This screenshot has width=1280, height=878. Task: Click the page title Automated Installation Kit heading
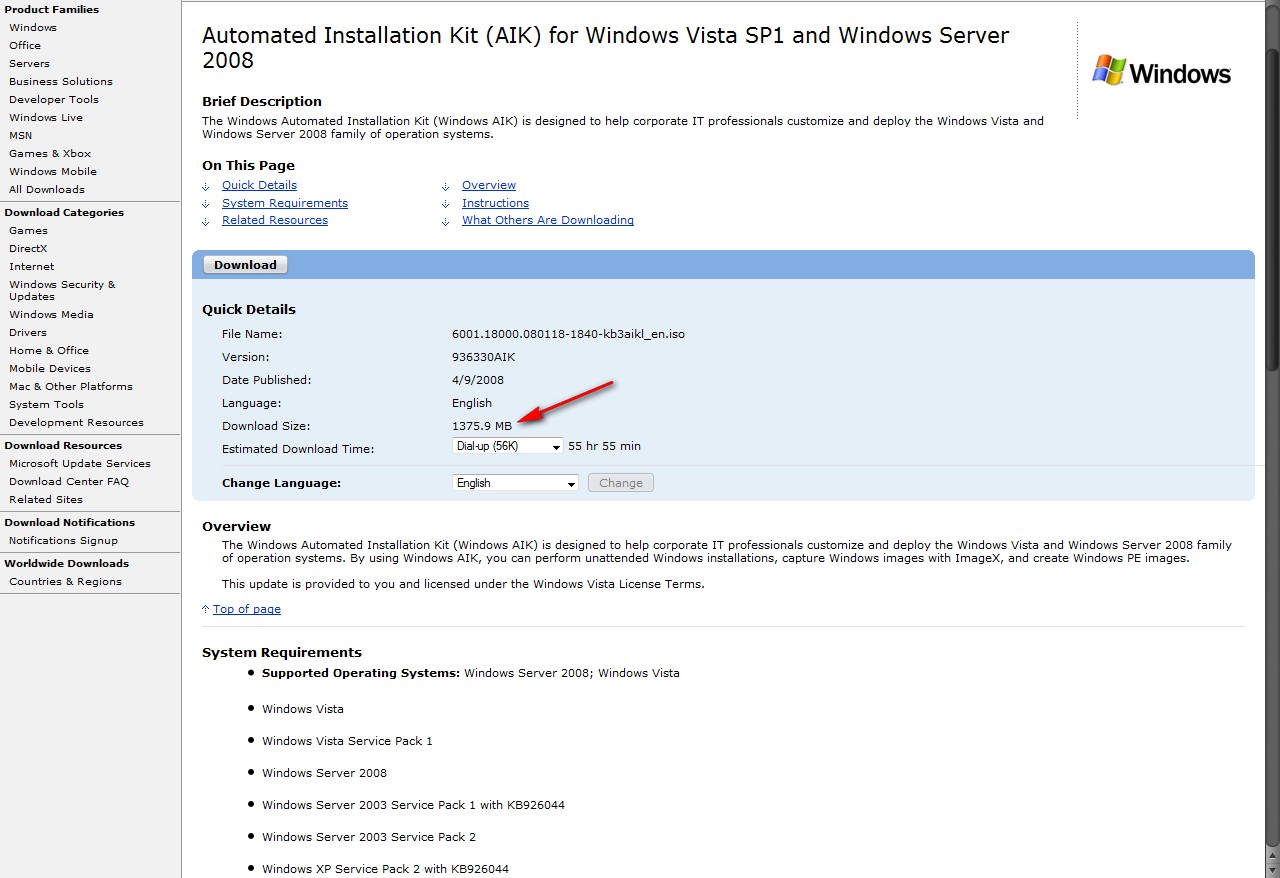tap(605, 48)
